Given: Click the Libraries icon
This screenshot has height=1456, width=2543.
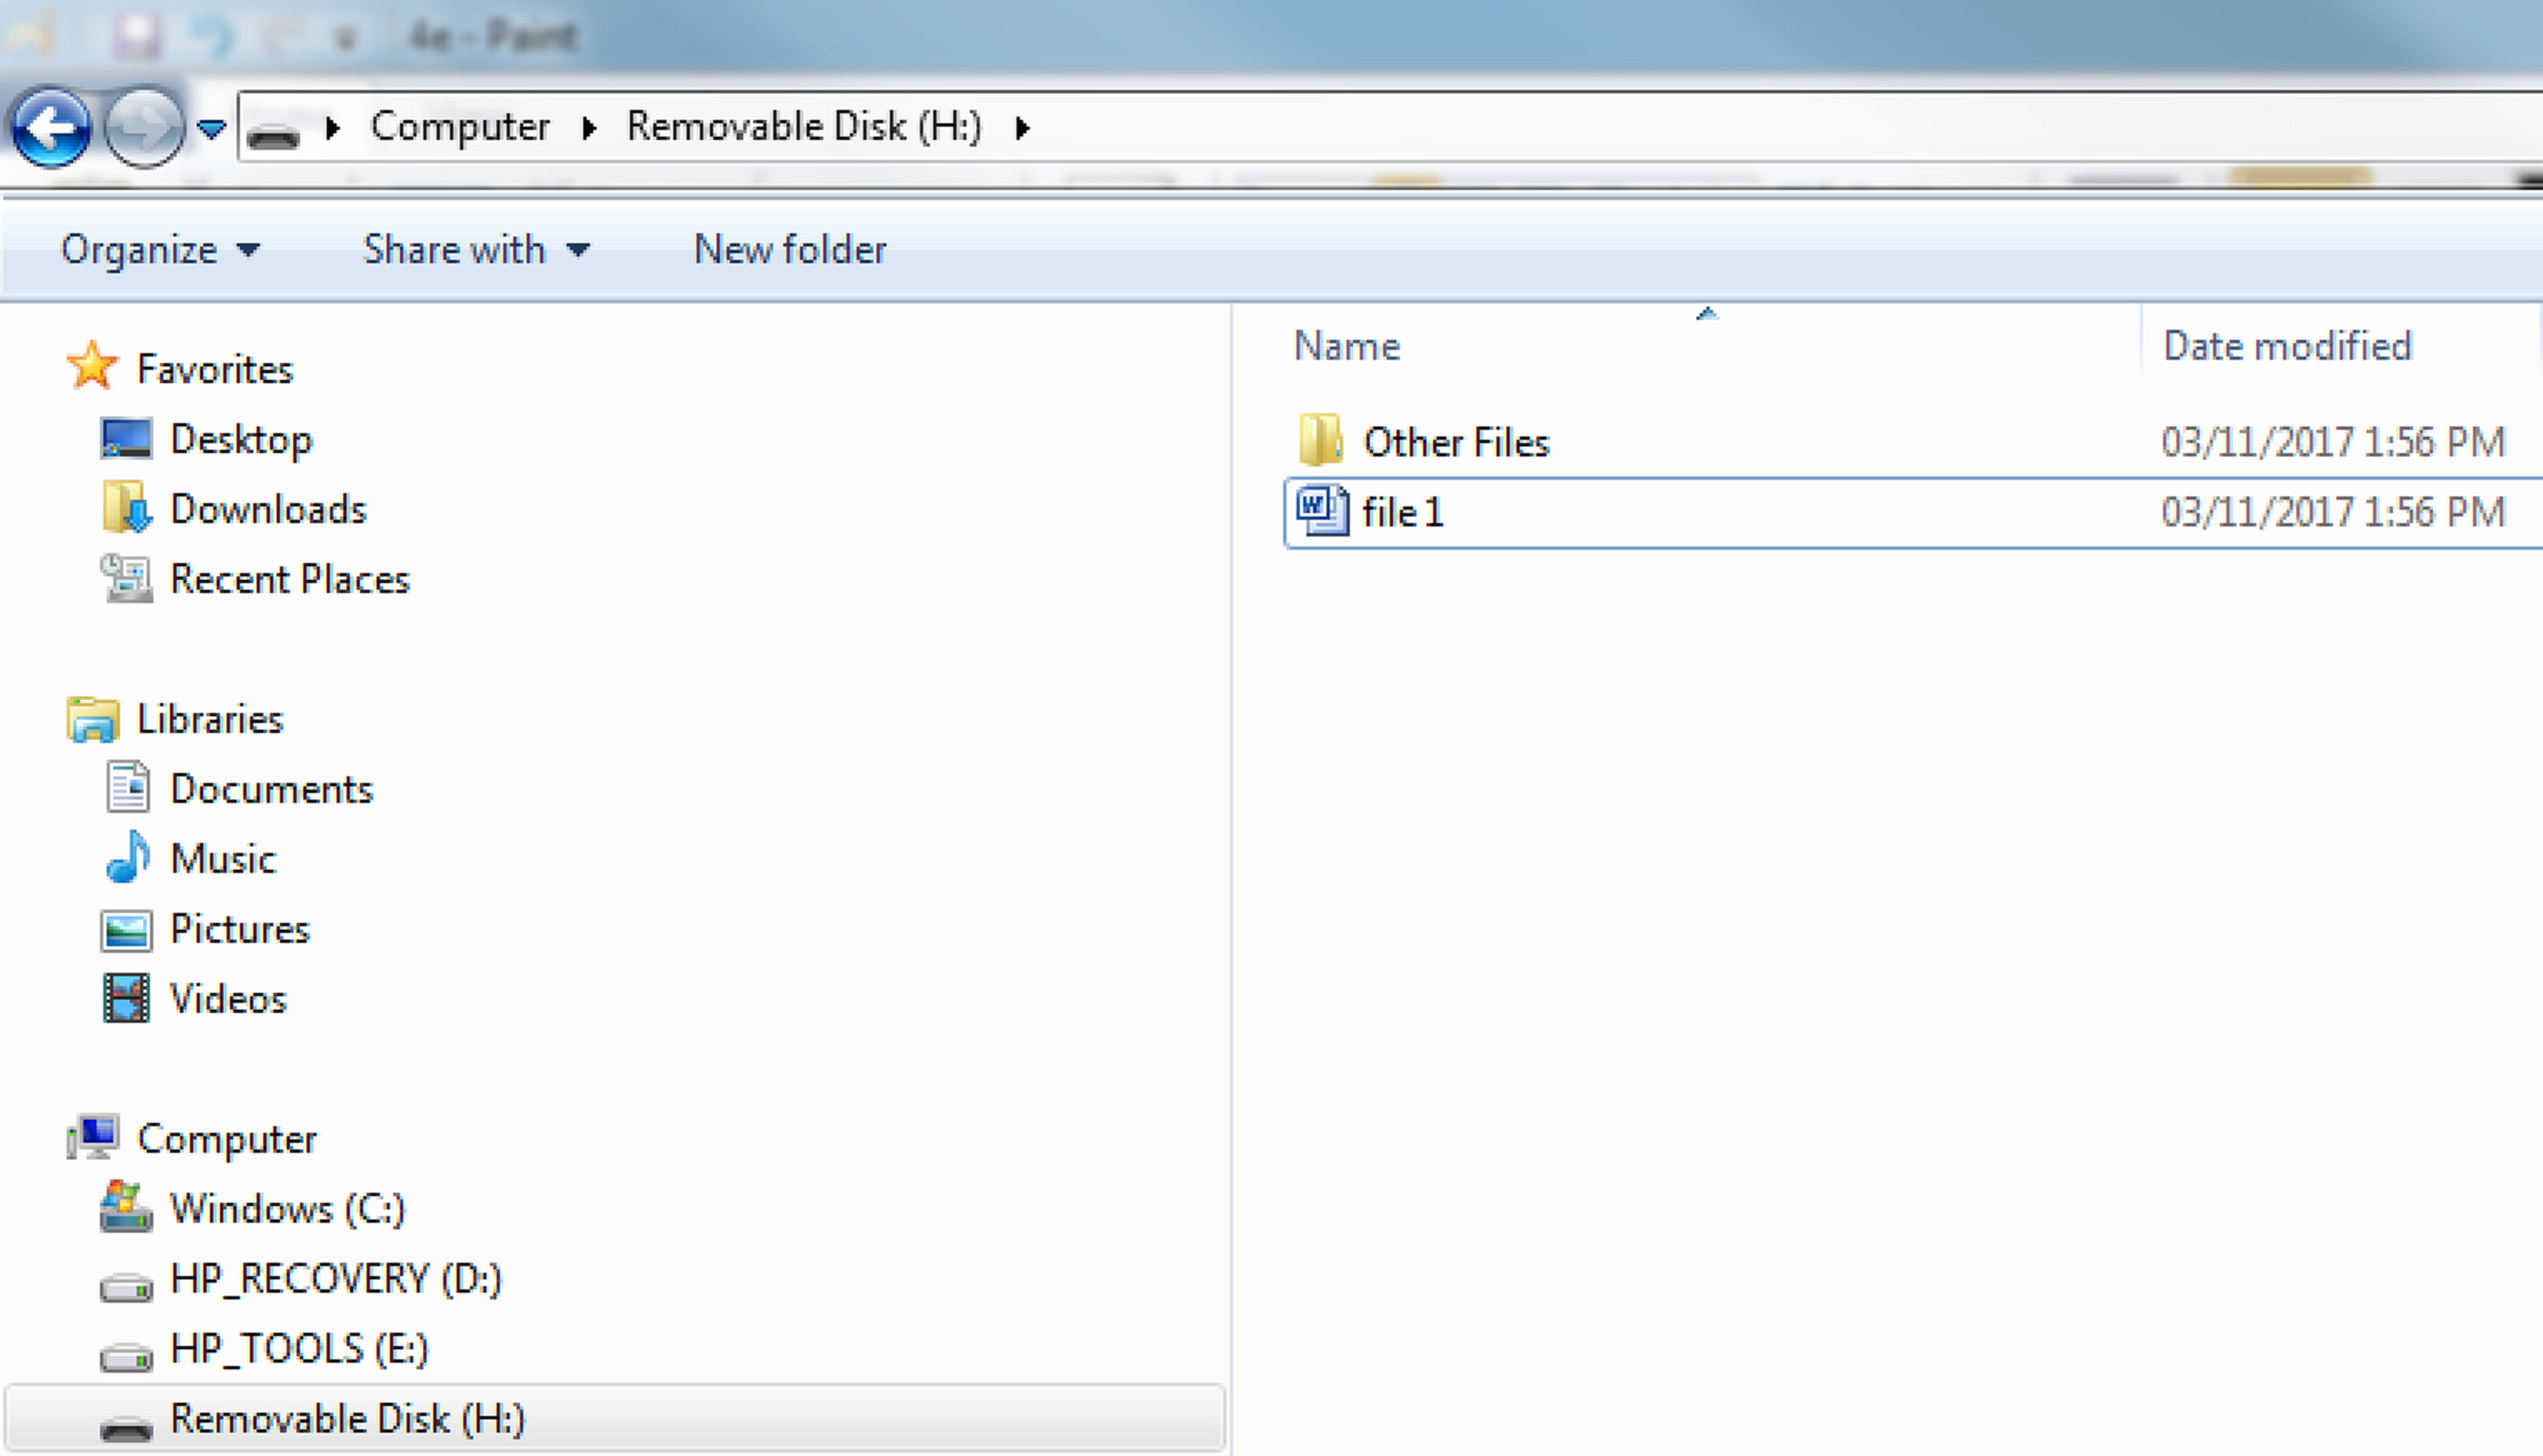Looking at the screenshot, I should click(x=93, y=719).
